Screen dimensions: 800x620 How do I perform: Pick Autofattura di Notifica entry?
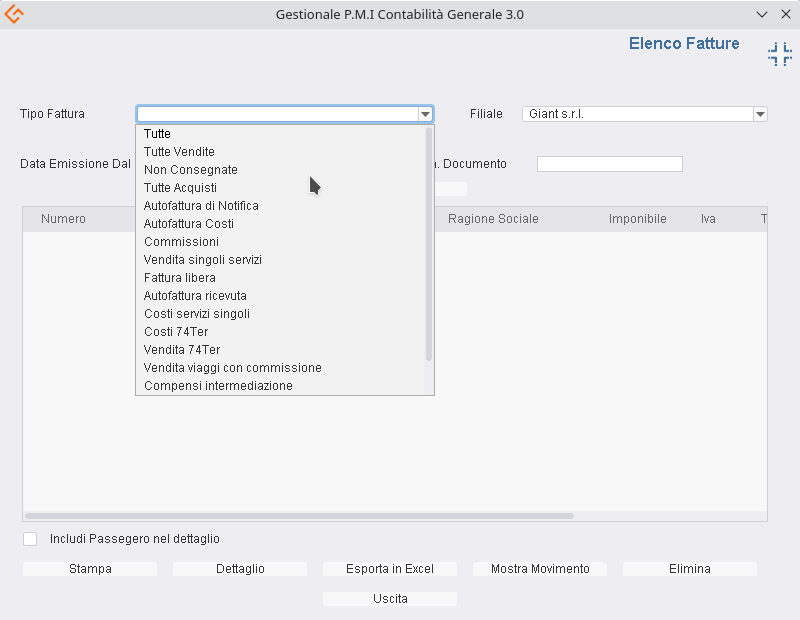201,206
